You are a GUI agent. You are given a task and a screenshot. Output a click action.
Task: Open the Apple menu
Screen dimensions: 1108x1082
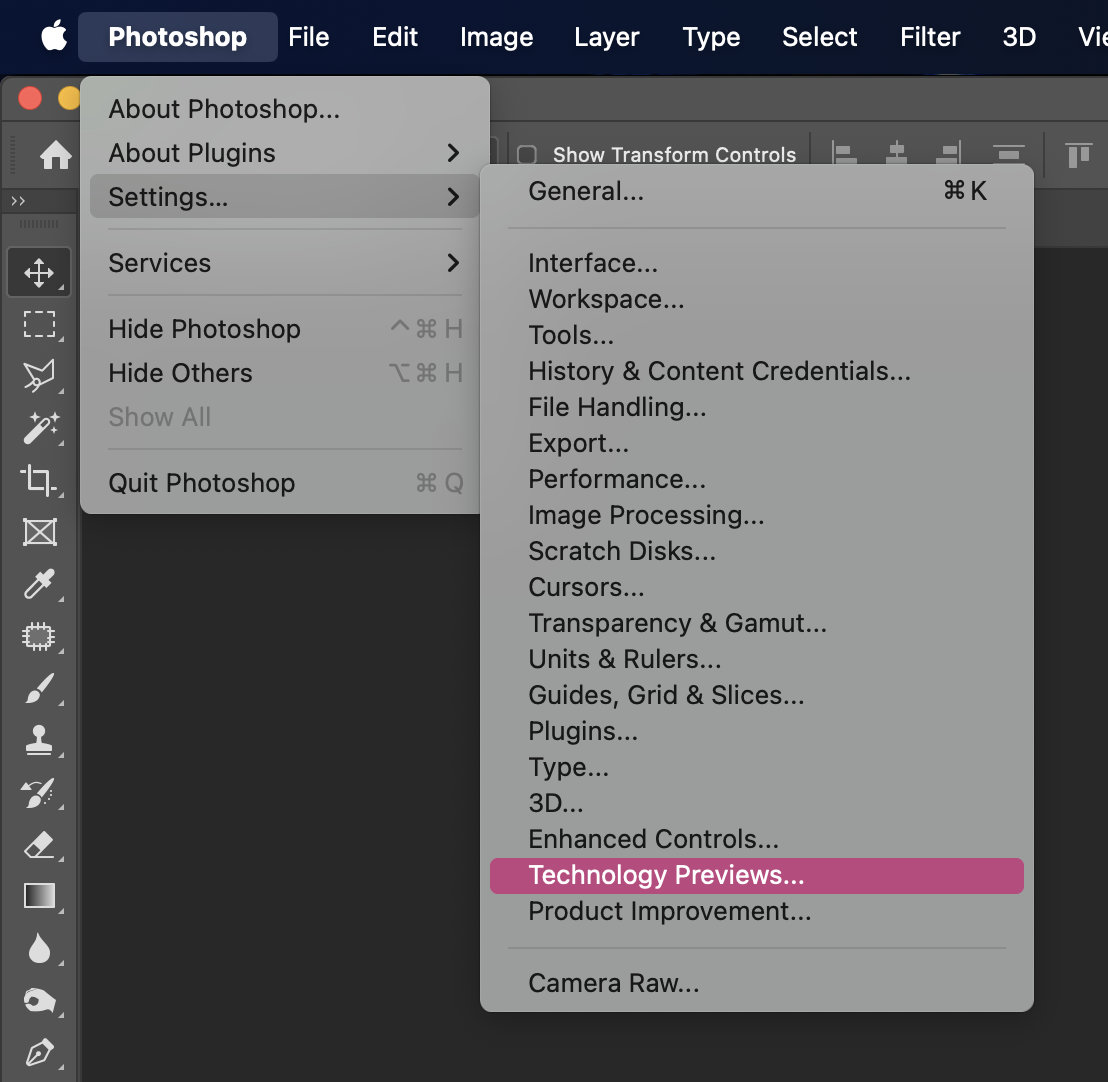54,36
